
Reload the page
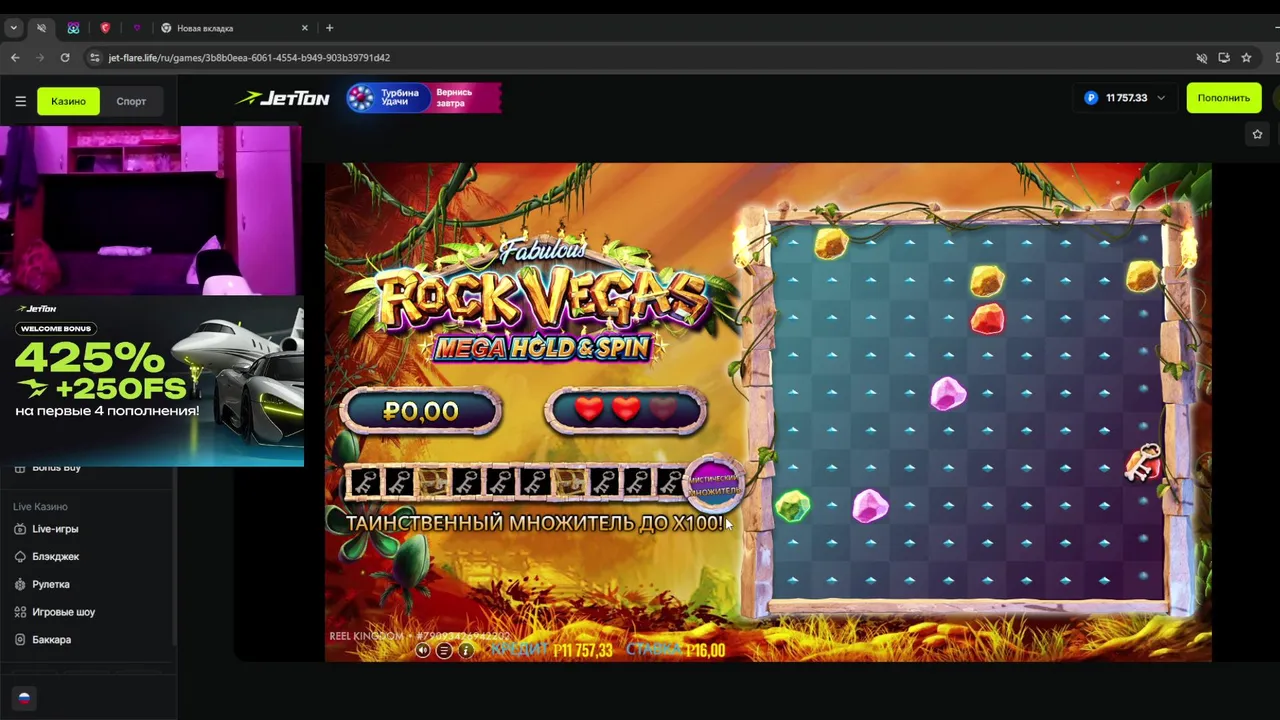65,58
